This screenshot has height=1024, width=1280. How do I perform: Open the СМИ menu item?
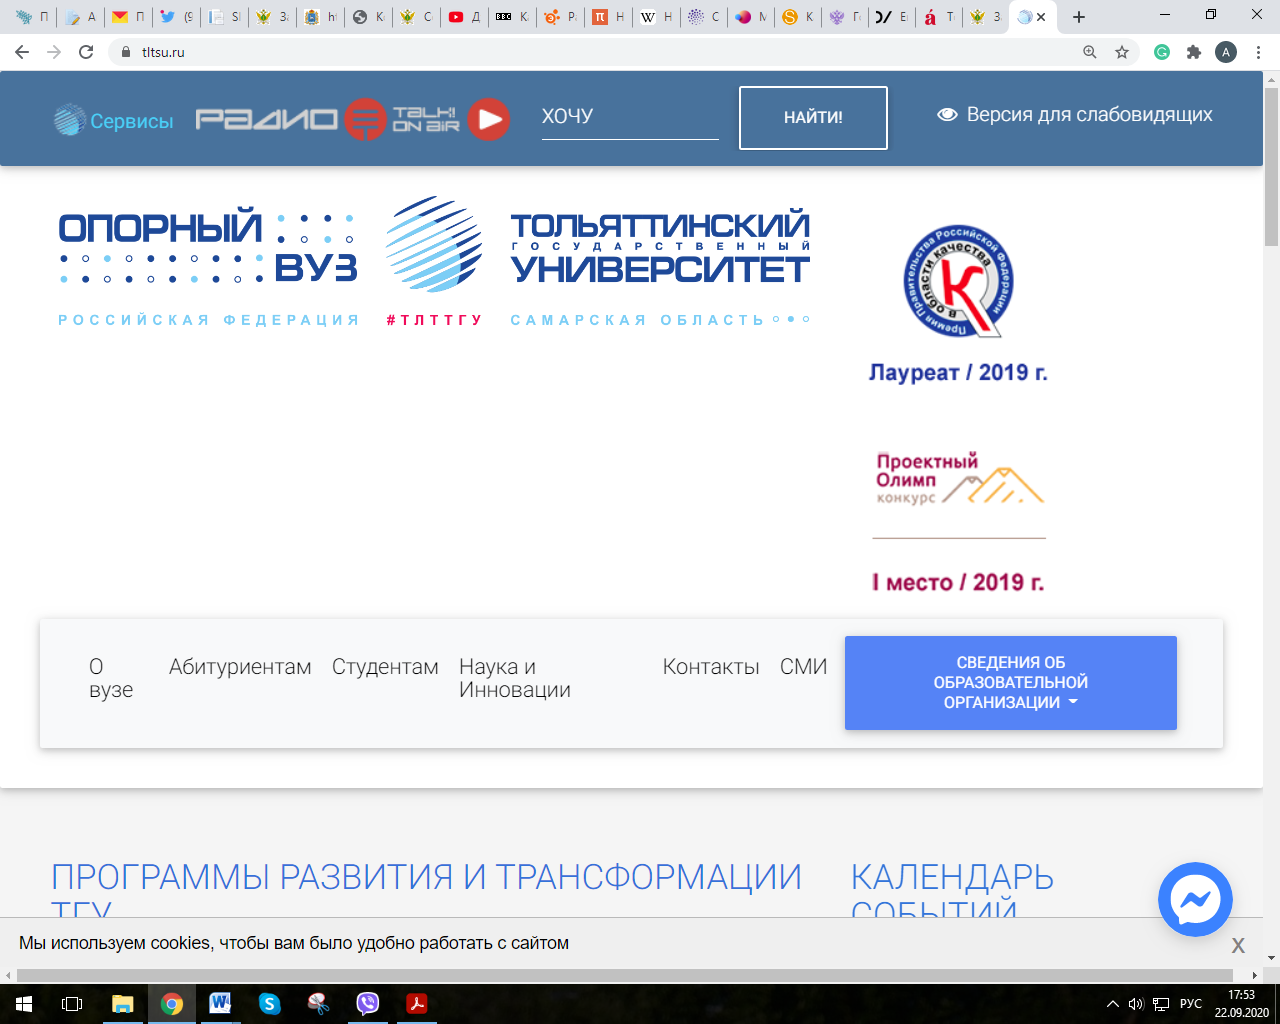(804, 667)
